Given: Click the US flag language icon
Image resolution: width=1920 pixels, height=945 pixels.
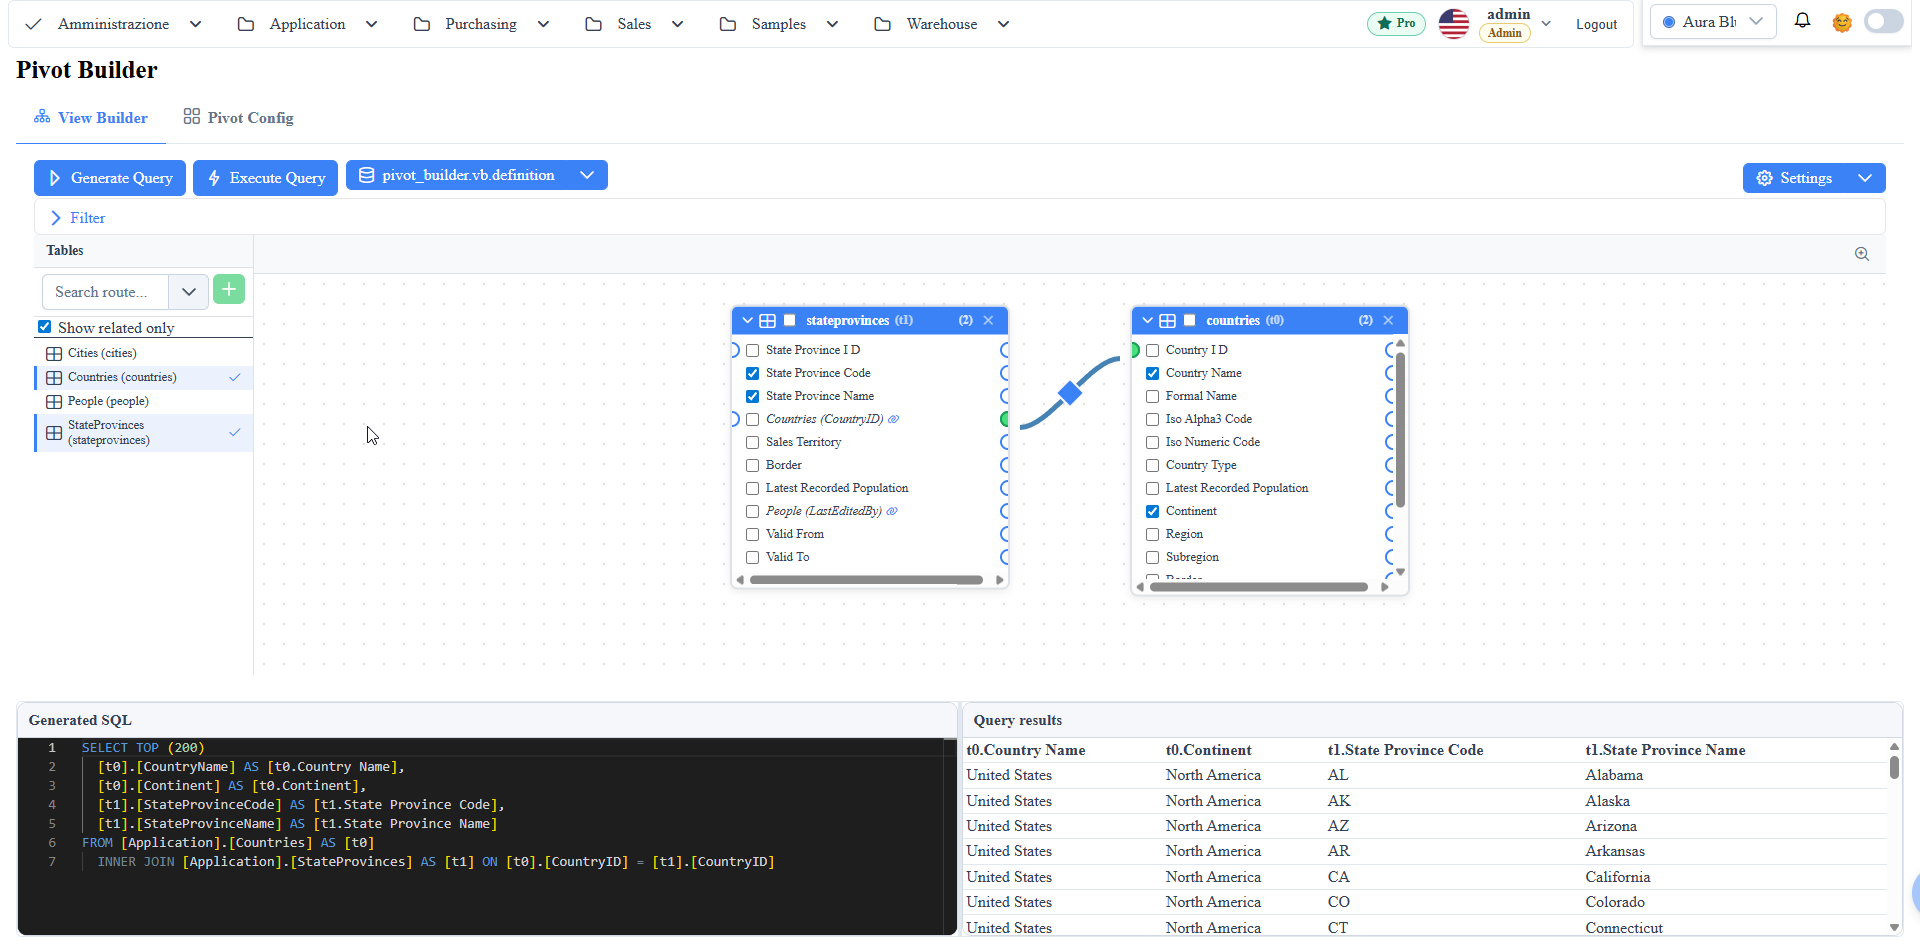Looking at the screenshot, I should click(x=1453, y=23).
